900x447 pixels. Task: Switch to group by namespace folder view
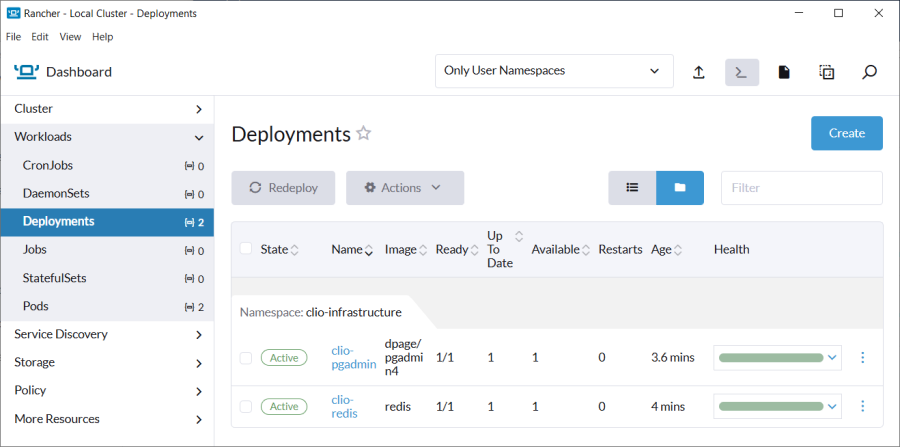[680, 187]
